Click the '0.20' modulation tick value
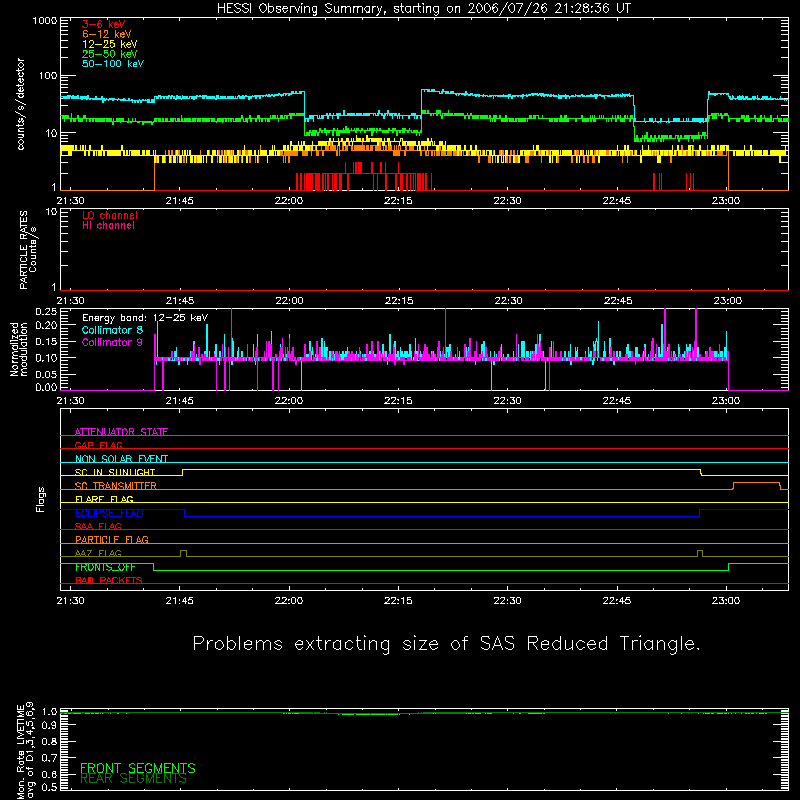 pyautogui.click(x=46, y=325)
